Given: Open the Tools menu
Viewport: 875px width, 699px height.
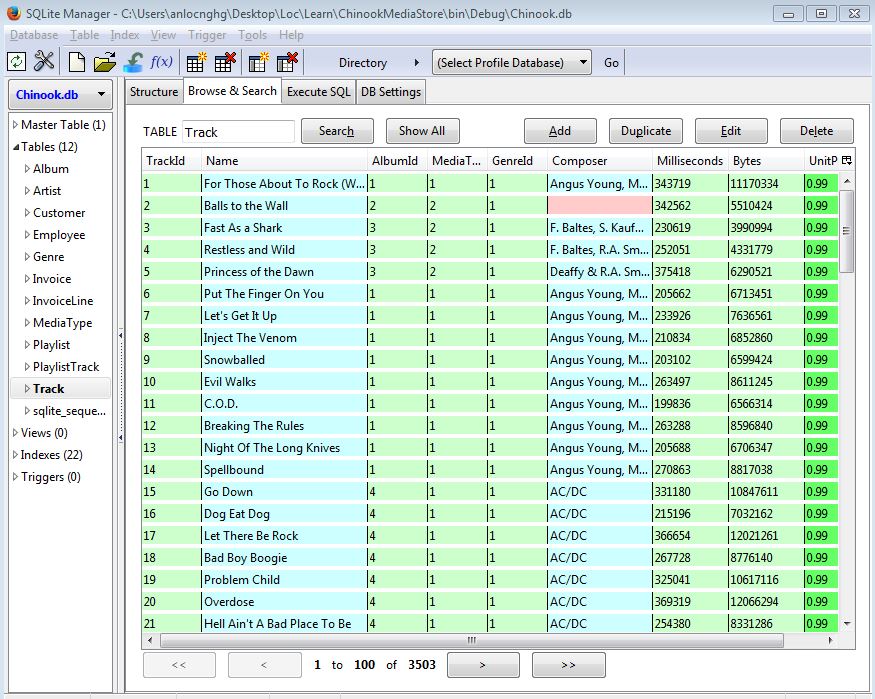Looking at the screenshot, I should tap(252, 35).
